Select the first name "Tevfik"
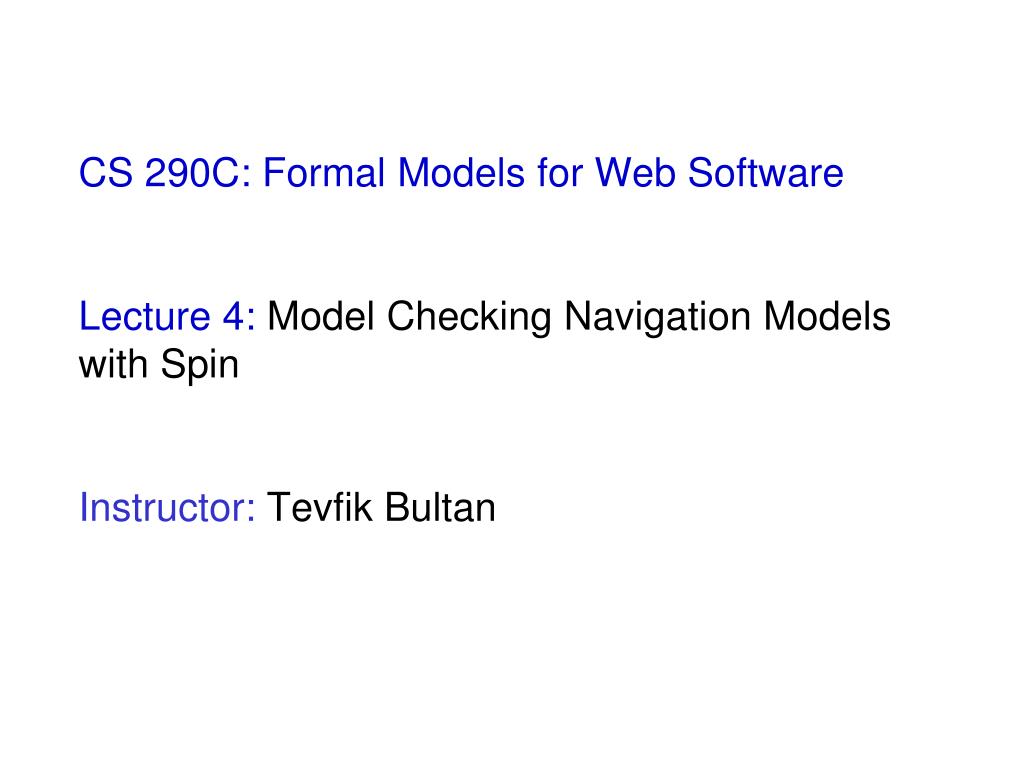The height and width of the screenshot is (768, 1024). (x=319, y=507)
